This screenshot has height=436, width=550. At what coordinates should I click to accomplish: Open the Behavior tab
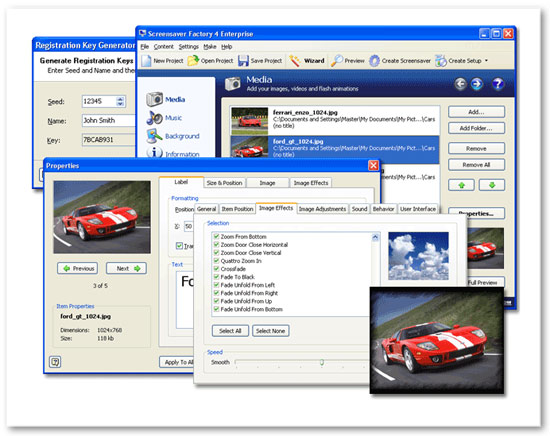tap(383, 209)
